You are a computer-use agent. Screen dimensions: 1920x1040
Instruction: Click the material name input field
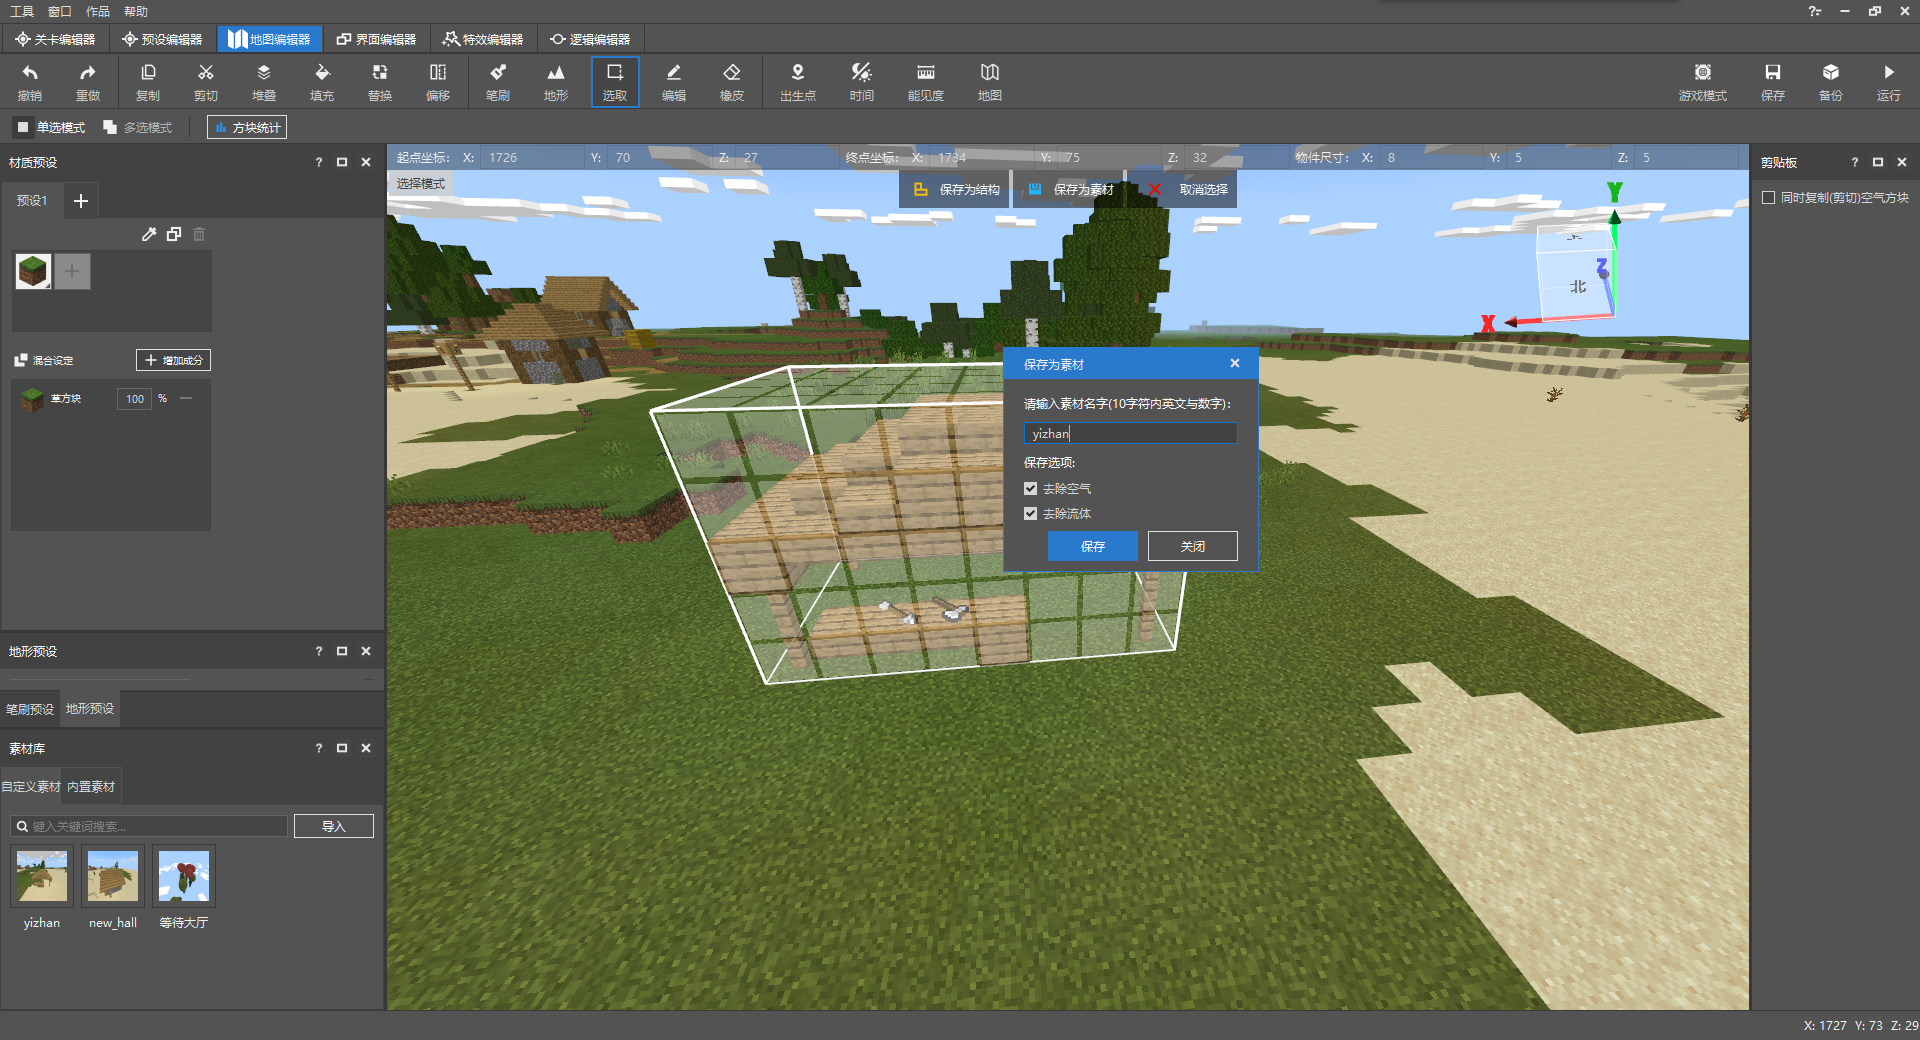(1130, 433)
